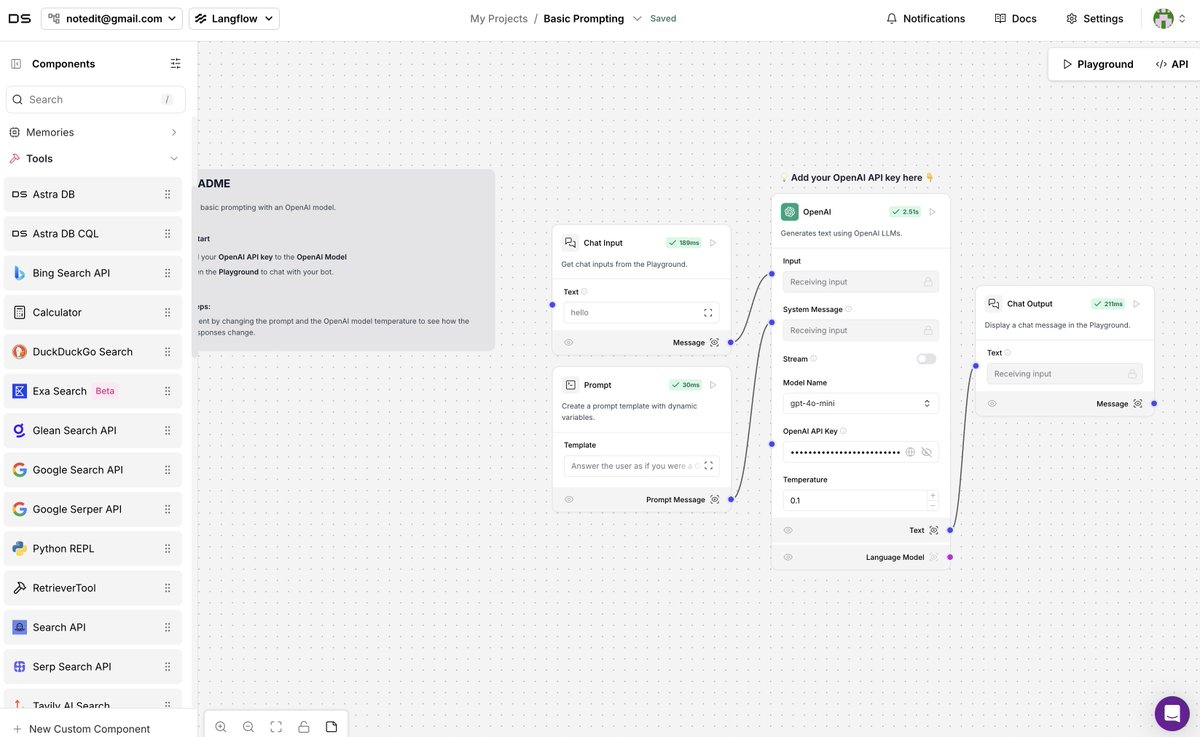Click info icon next to System Message
This screenshot has width=1200, height=737.
(x=849, y=310)
